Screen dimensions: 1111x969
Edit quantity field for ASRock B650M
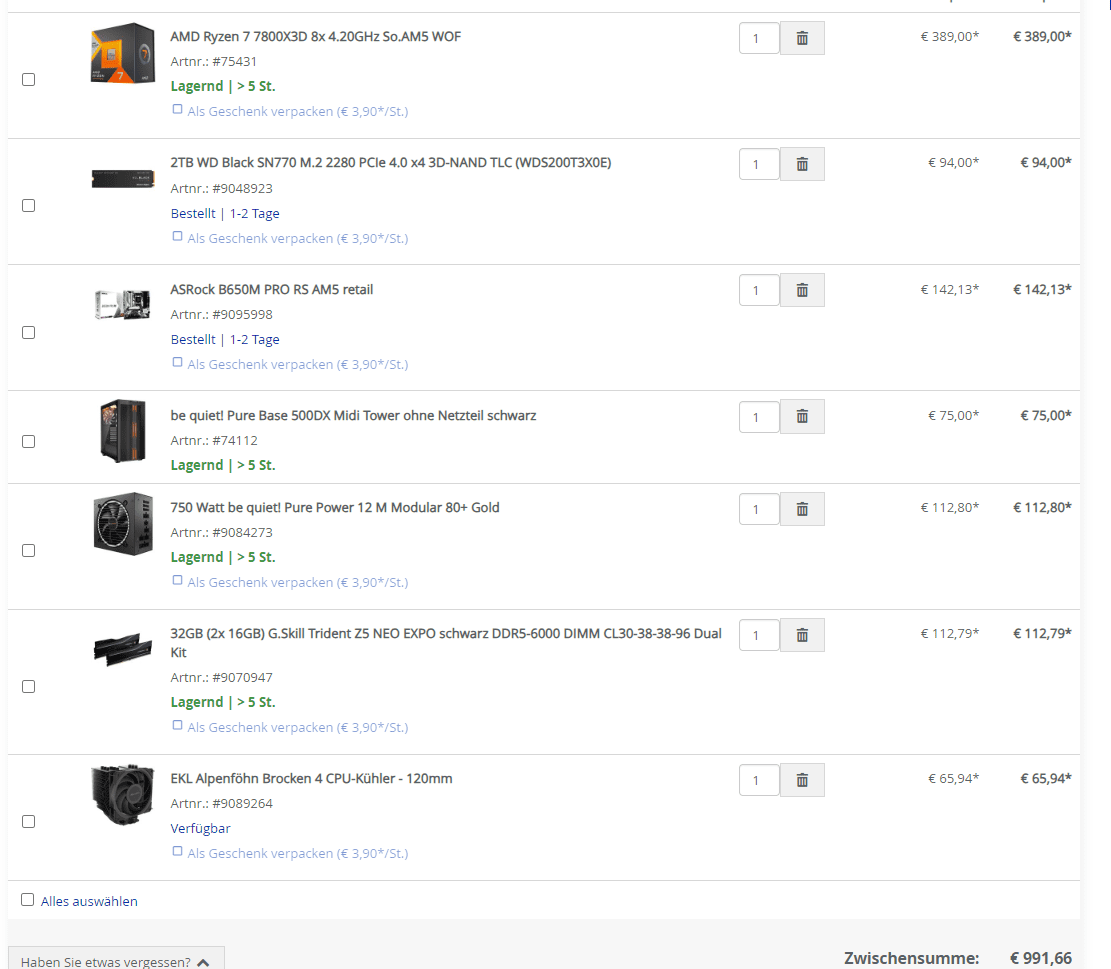click(x=759, y=290)
